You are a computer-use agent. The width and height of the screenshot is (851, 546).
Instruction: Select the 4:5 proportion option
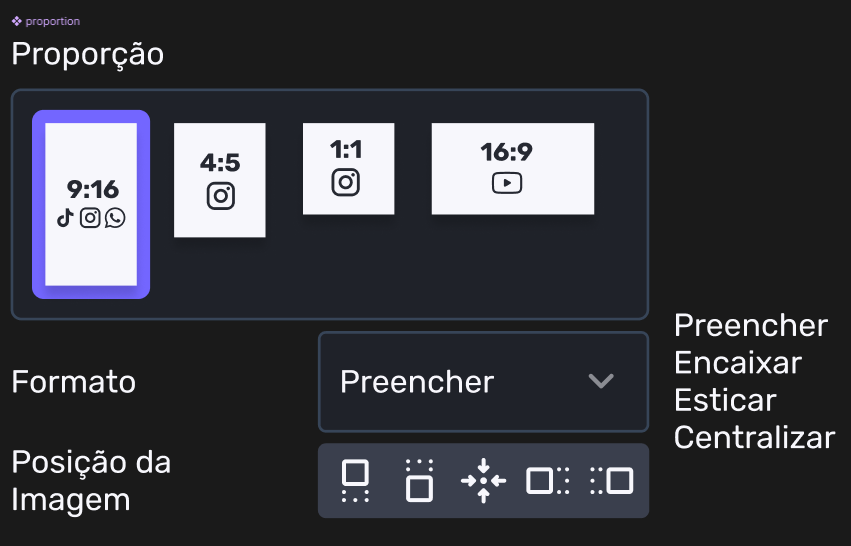pos(220,180)
